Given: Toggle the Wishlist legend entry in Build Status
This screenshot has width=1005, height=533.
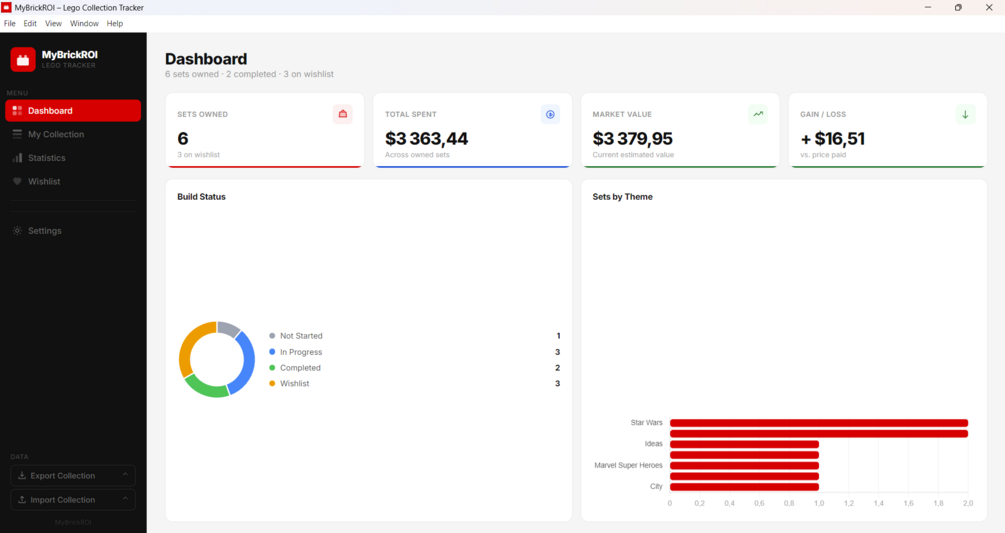Looking at the screenshot, I should pyautogui.click(x=289, y=383).
